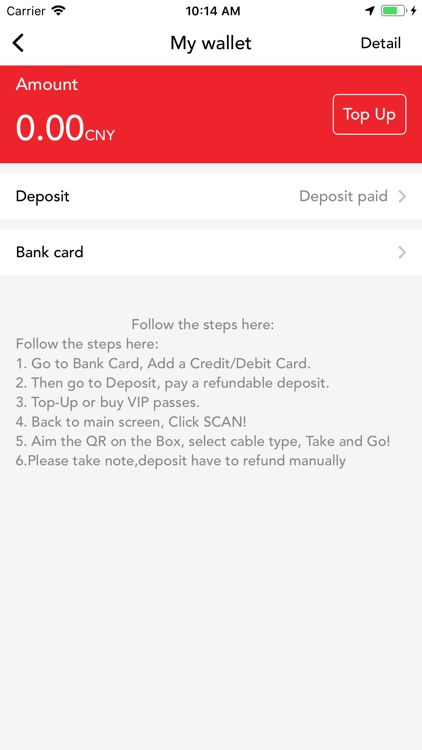Expand the Deposit paid chevron
This screenshot has height=750, width=422.
(402, 196)
